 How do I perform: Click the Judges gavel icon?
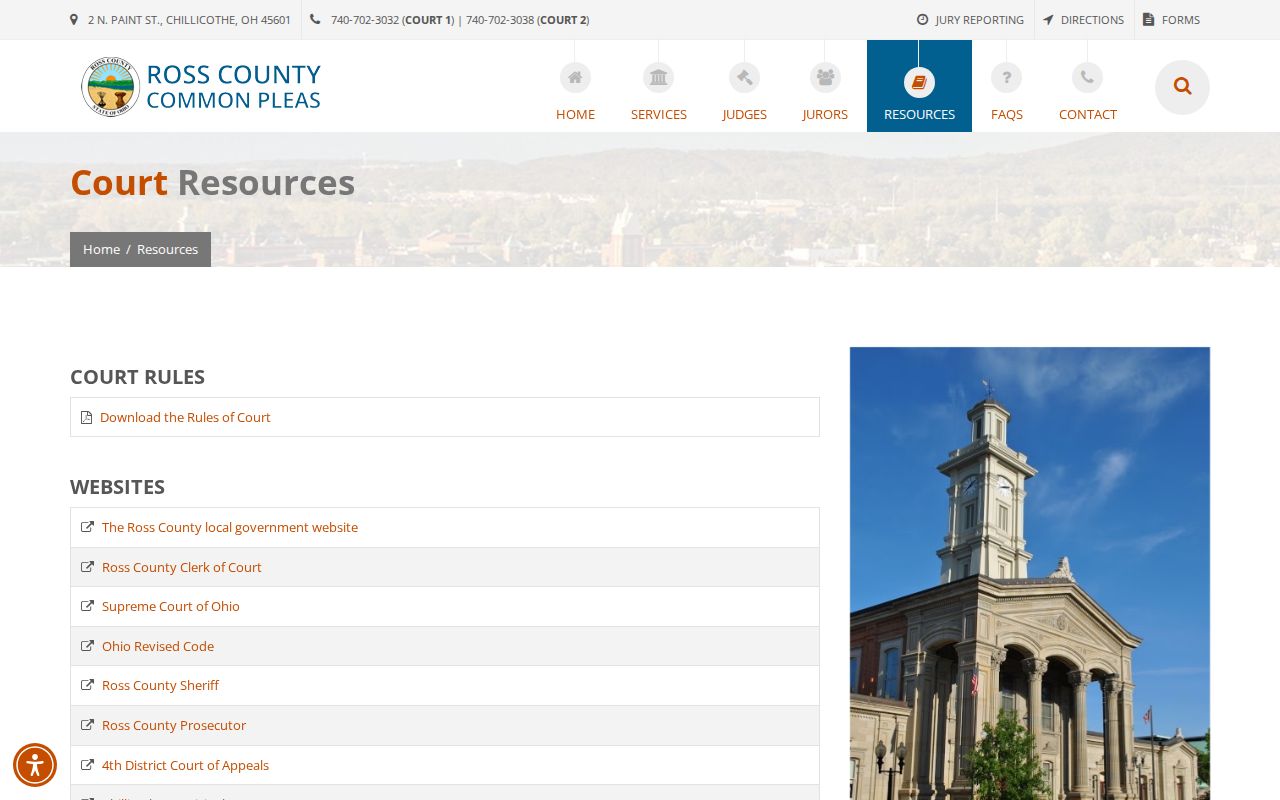tap(744, 78)
